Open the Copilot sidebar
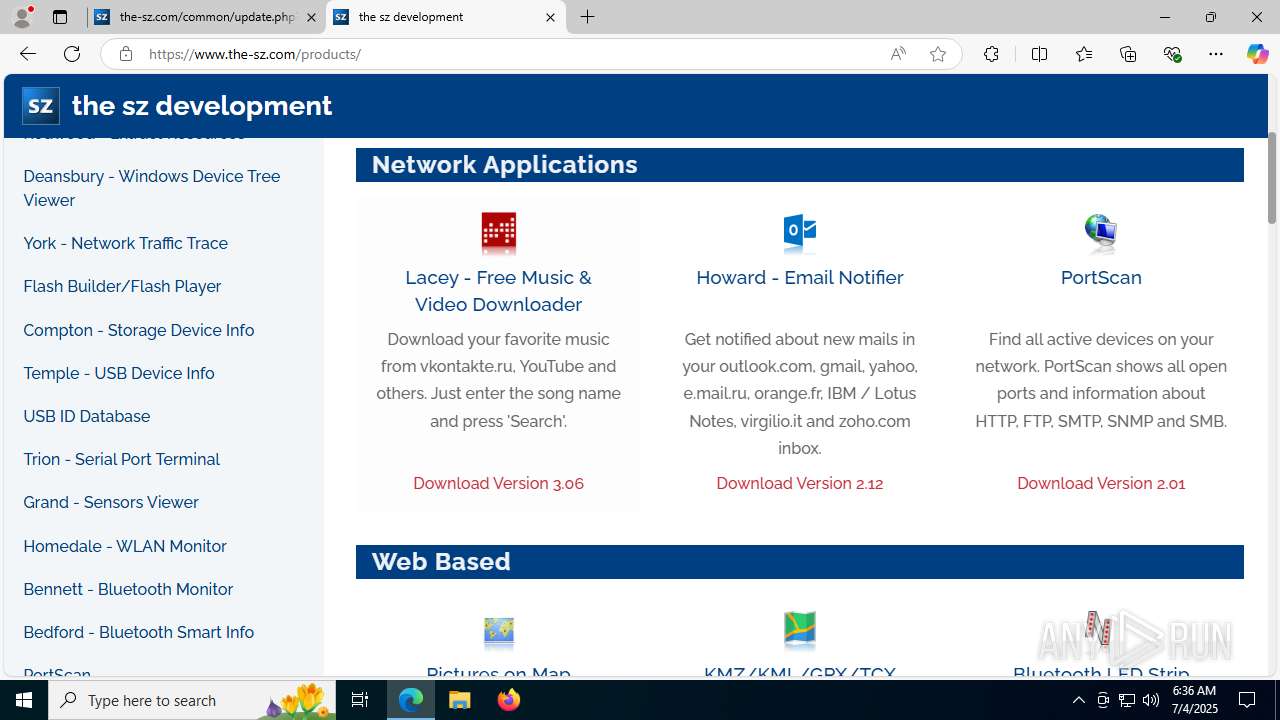 [x=1257, y=54]
